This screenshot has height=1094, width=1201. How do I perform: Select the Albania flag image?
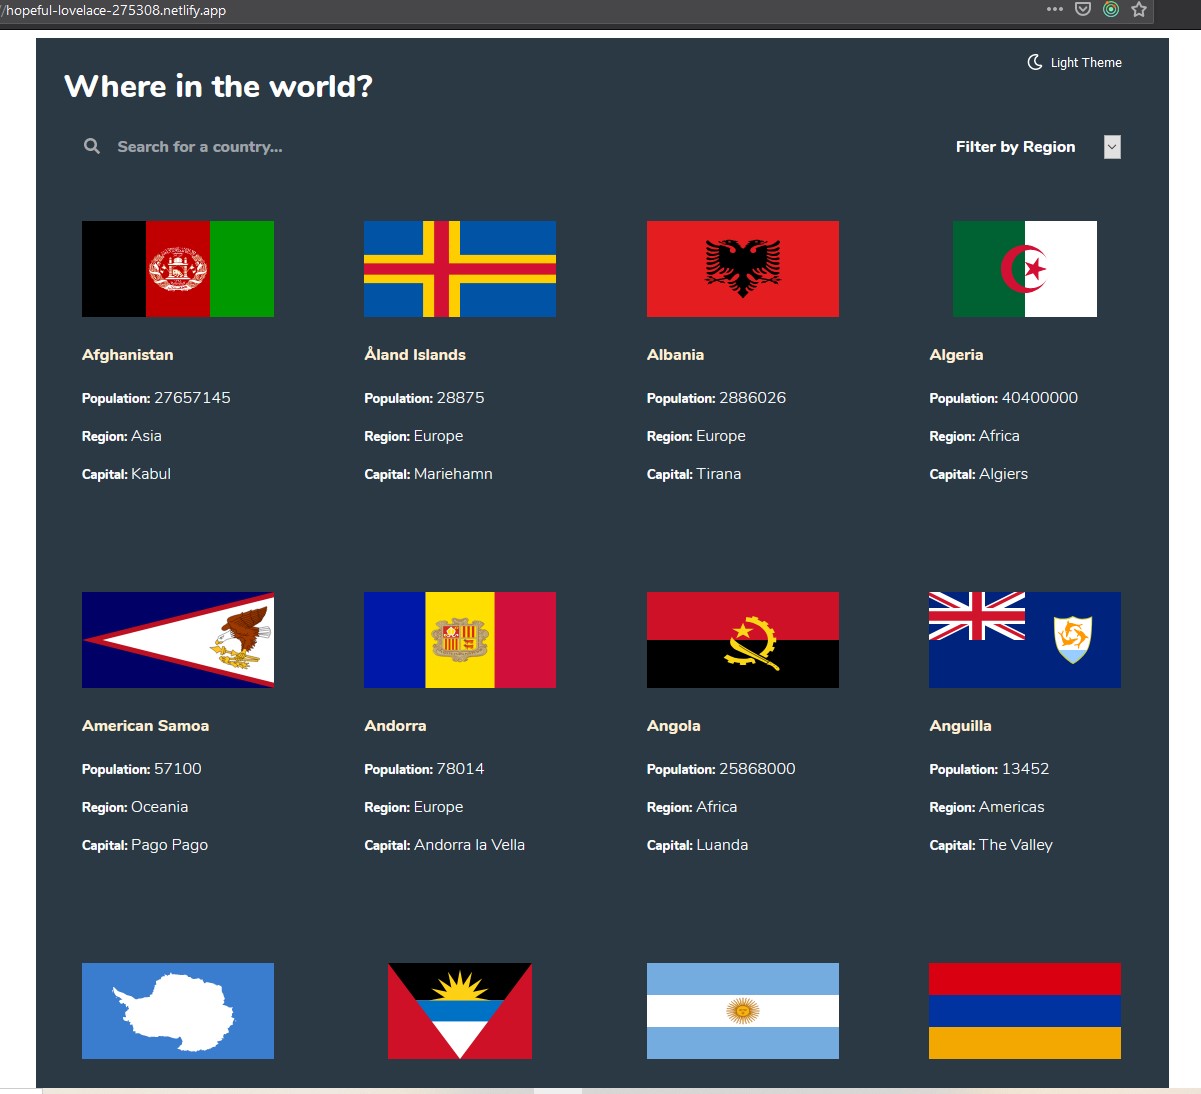click(742, 268)
